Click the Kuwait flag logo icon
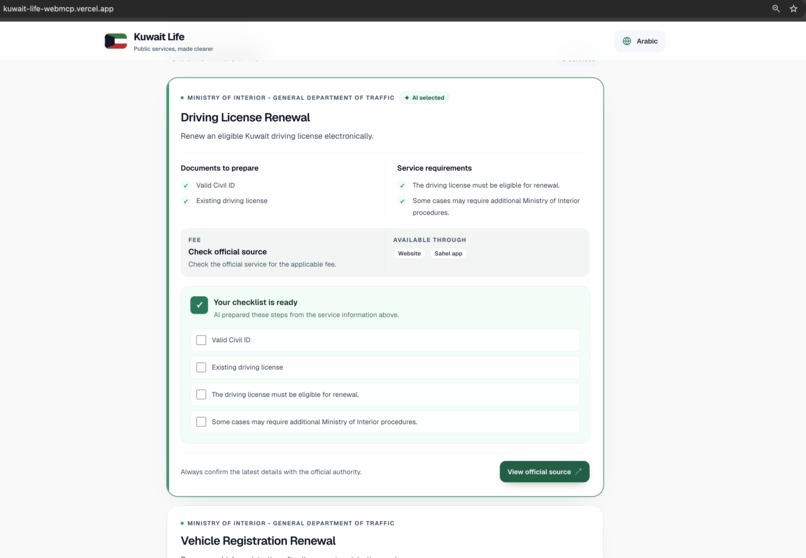 116,41
